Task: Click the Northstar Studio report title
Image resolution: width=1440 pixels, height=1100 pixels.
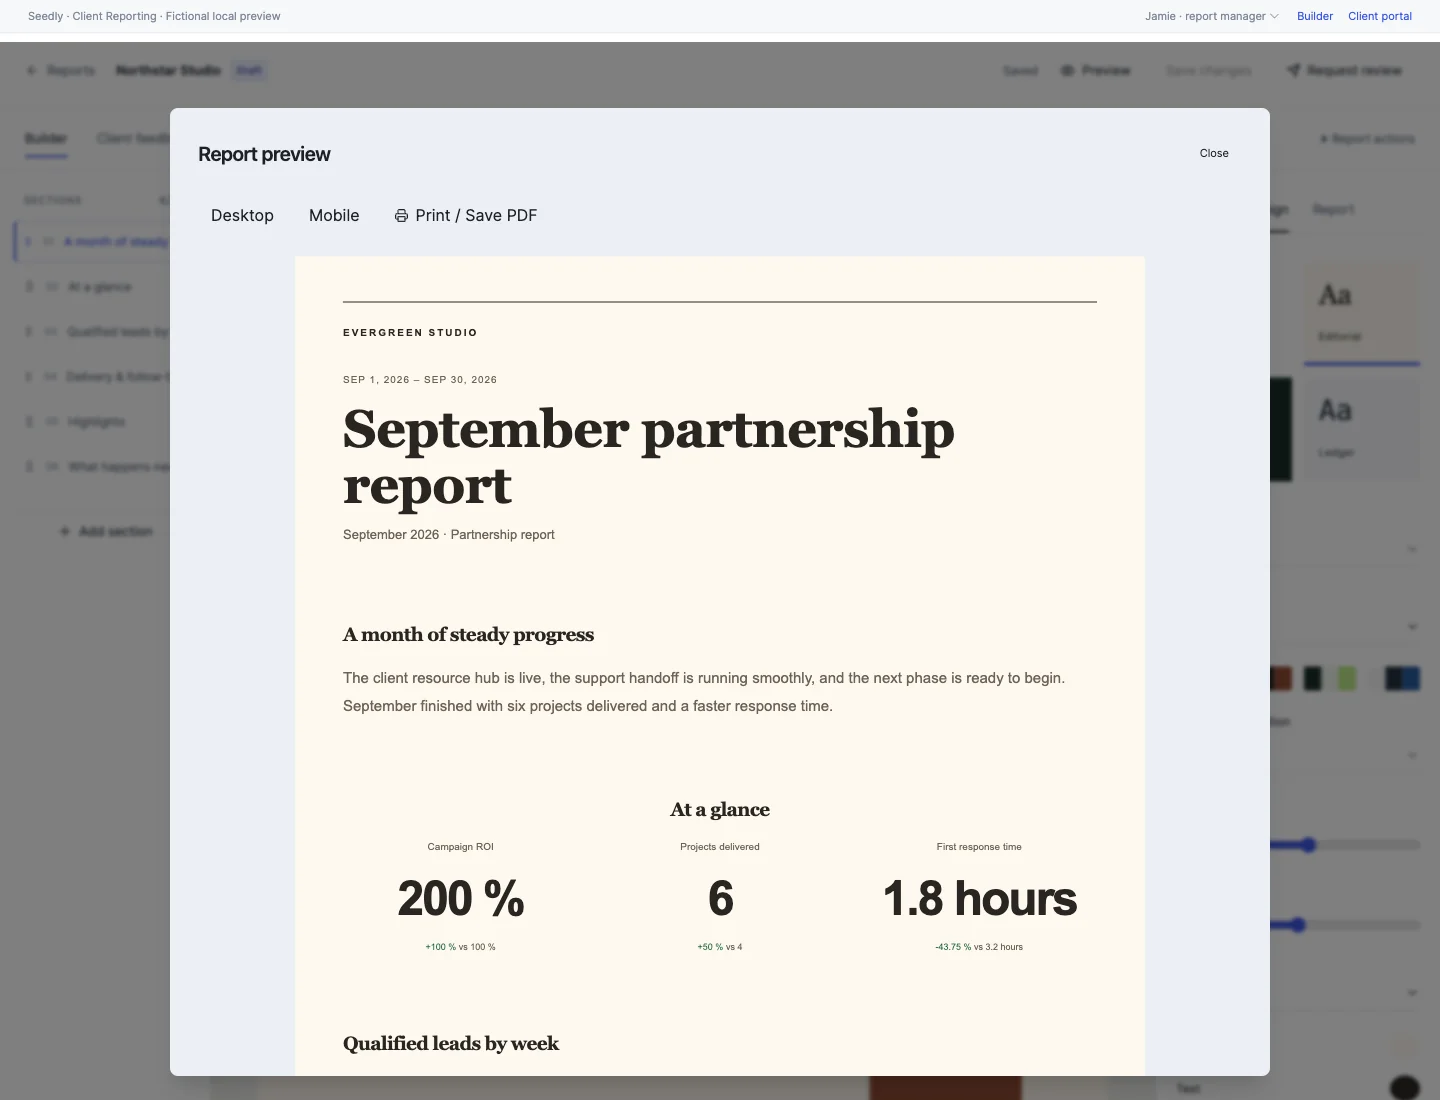Action: 168,71
